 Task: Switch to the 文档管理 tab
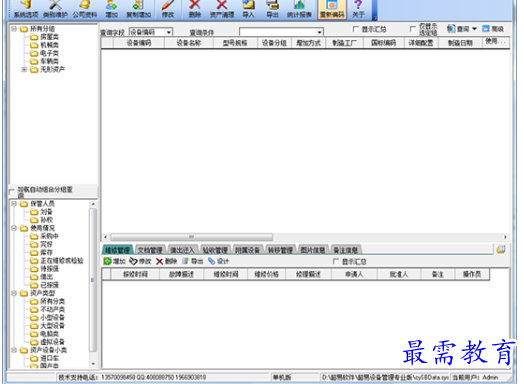pos(150,250)
